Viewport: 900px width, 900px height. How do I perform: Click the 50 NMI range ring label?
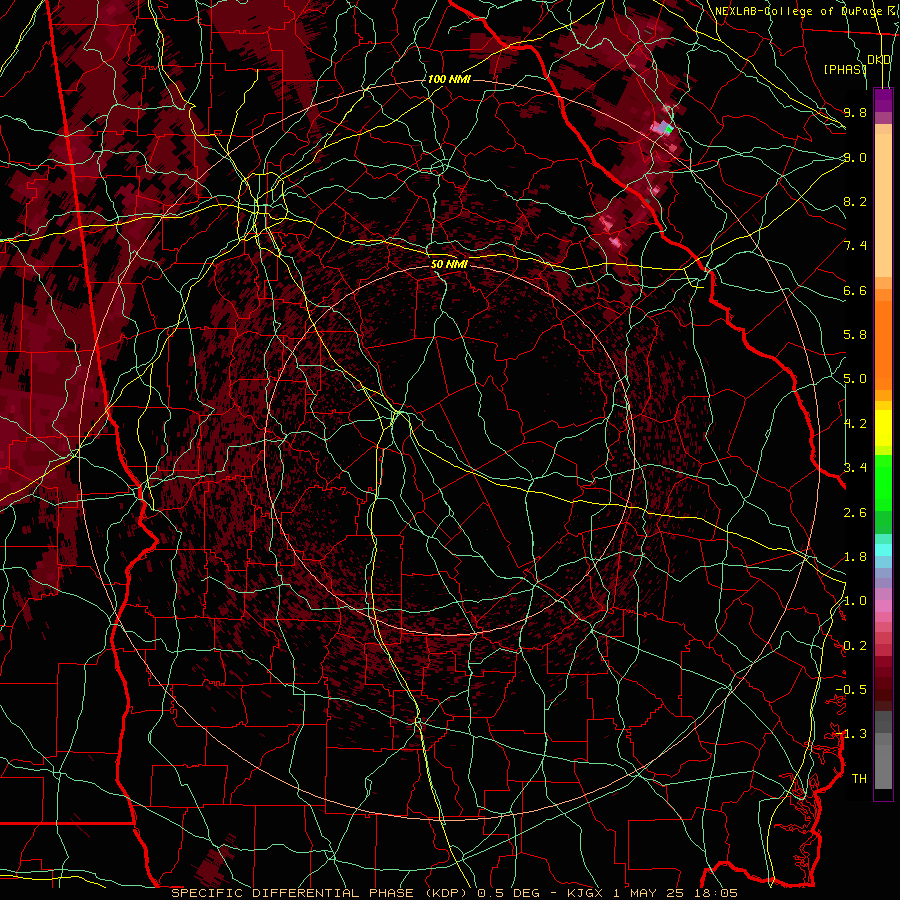coord(449,264)
